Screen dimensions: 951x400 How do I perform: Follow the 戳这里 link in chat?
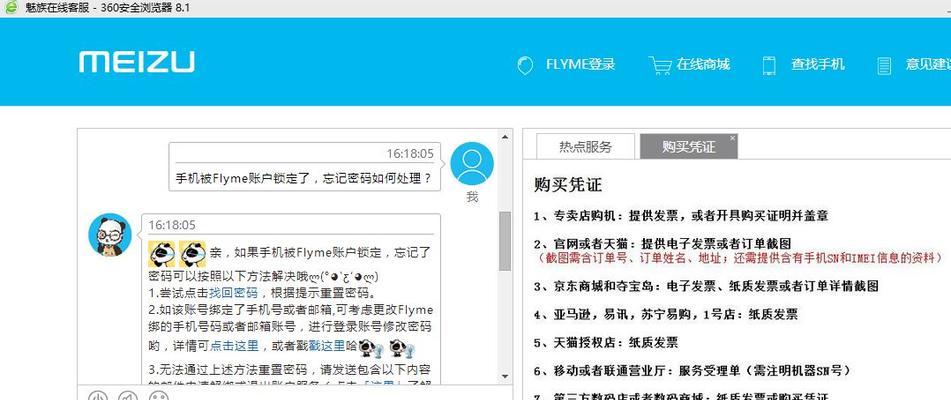327,345
